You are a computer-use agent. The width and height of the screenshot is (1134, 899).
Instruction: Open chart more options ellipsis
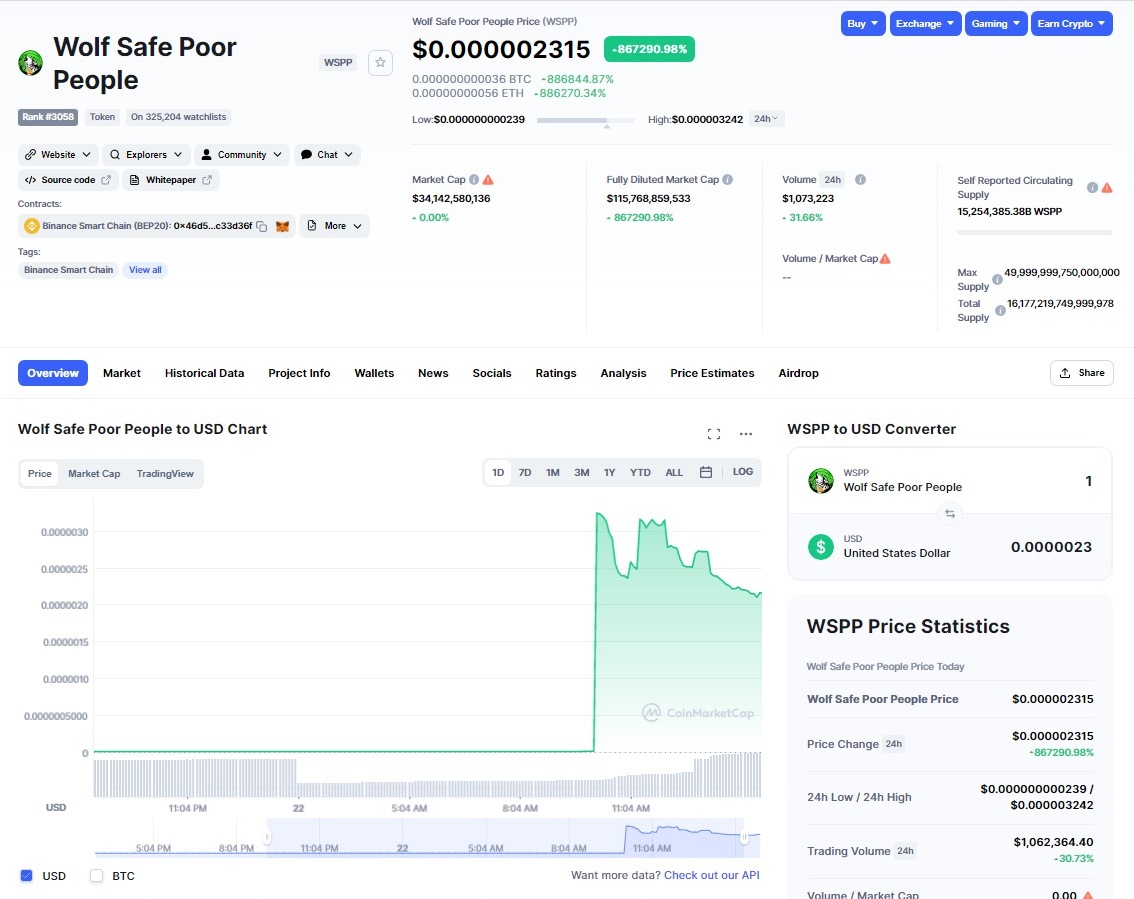pyautogui.click(x=746, y=434)
